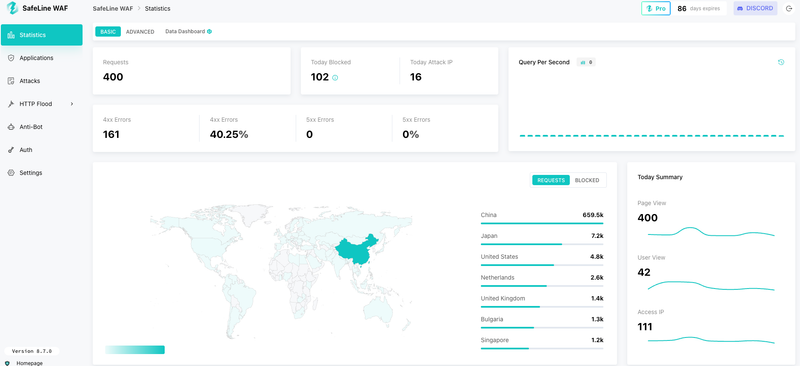Click the Auth key icon
The height and width of the screenshot is (366, 800).
[x=11, y=150]
